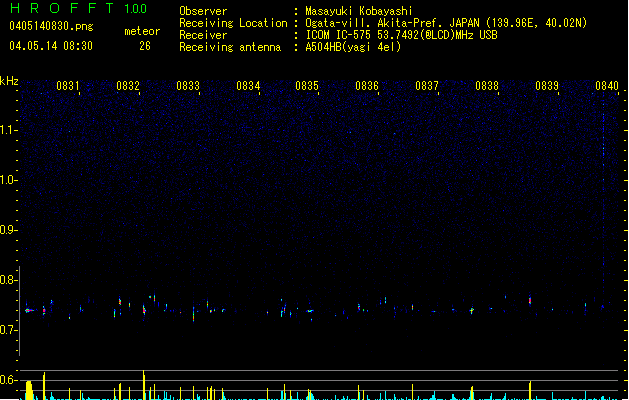Click the Receiving antenna field label

(x=230, y=47)
